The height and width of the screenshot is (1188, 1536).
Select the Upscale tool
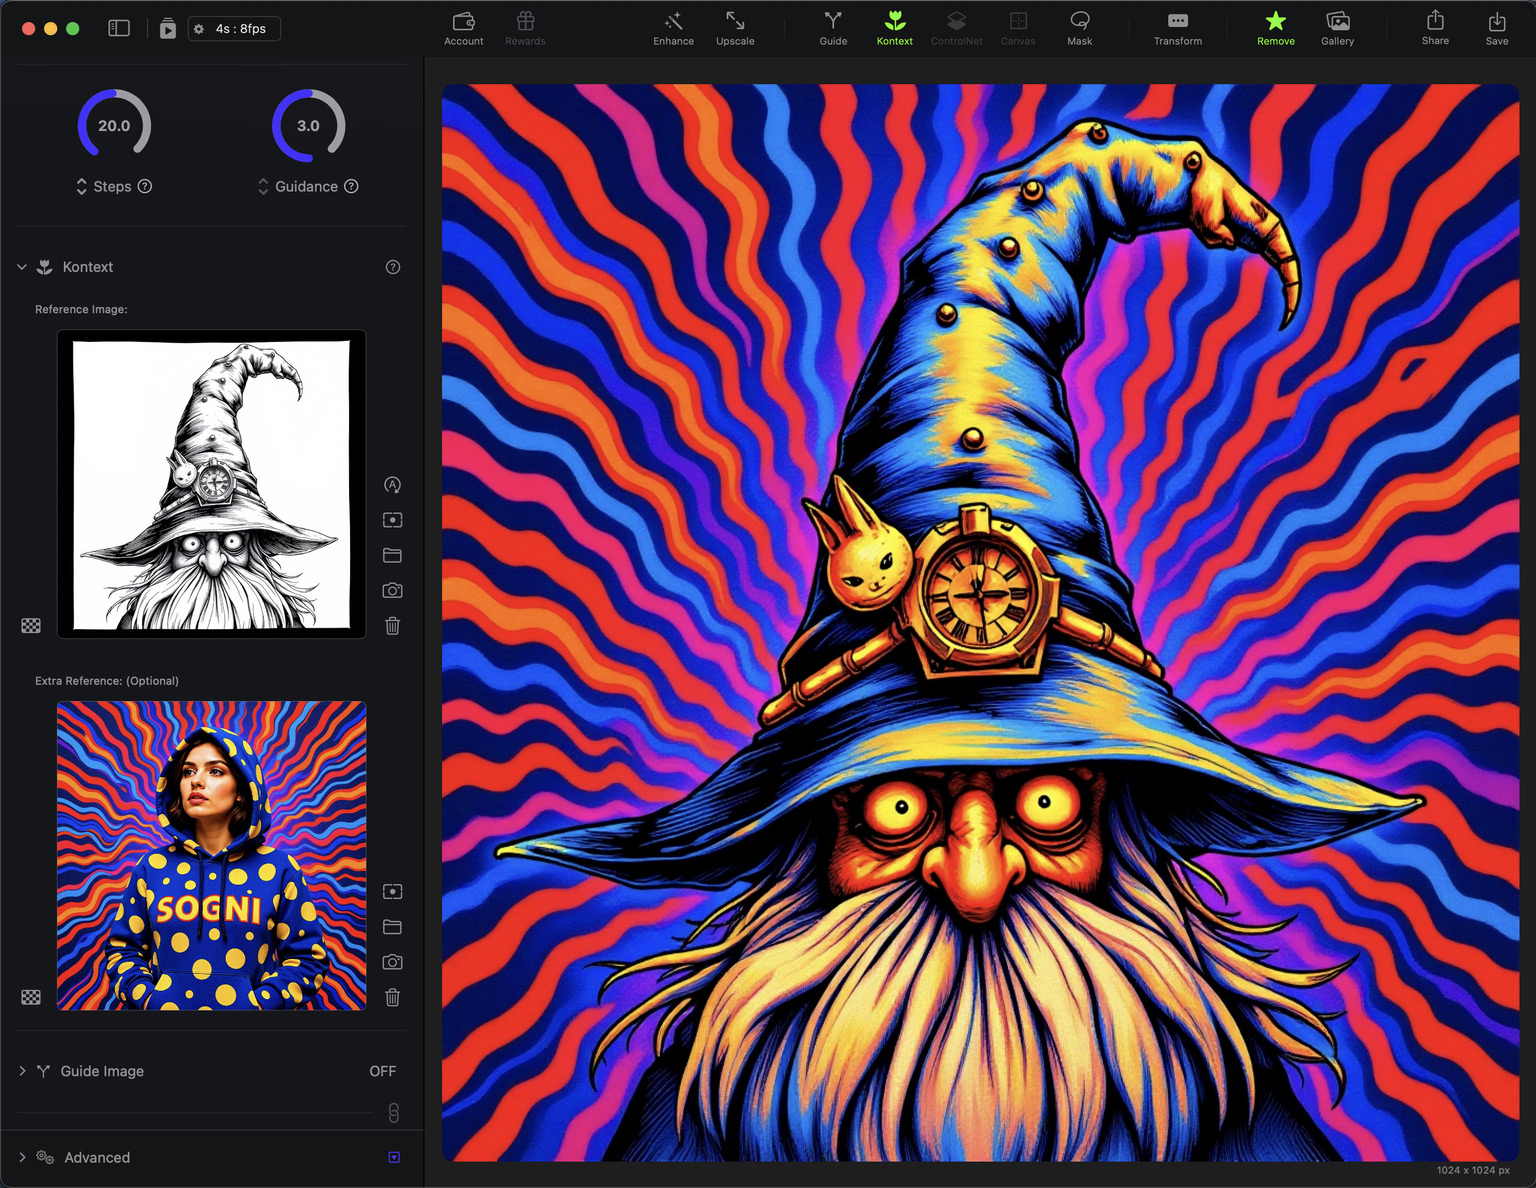tap(735, 28)
